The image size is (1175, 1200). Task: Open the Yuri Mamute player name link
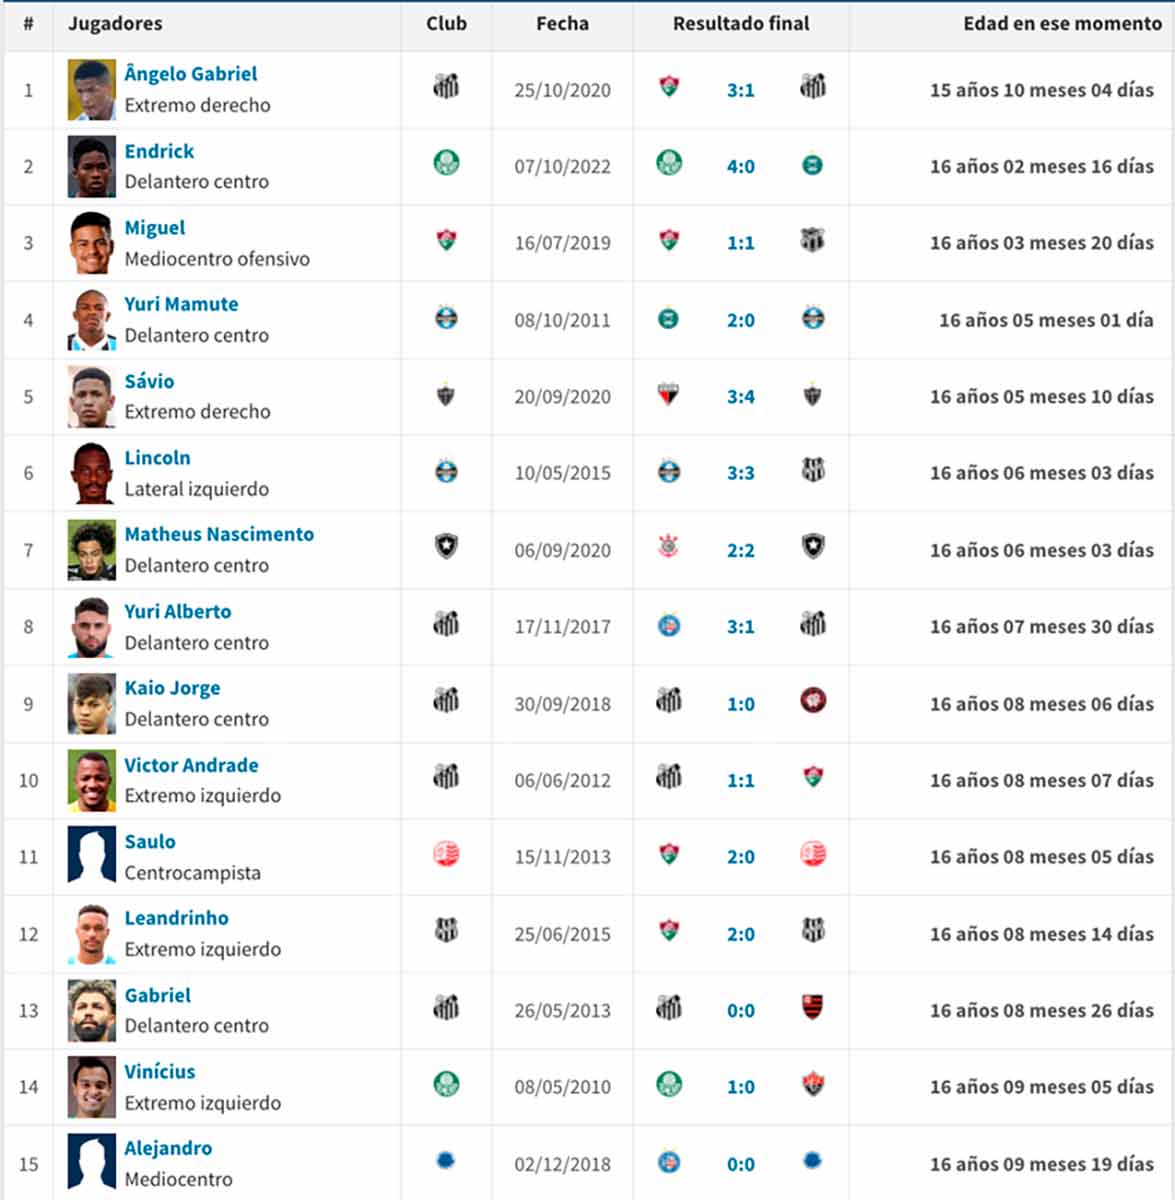click(181, 304)
